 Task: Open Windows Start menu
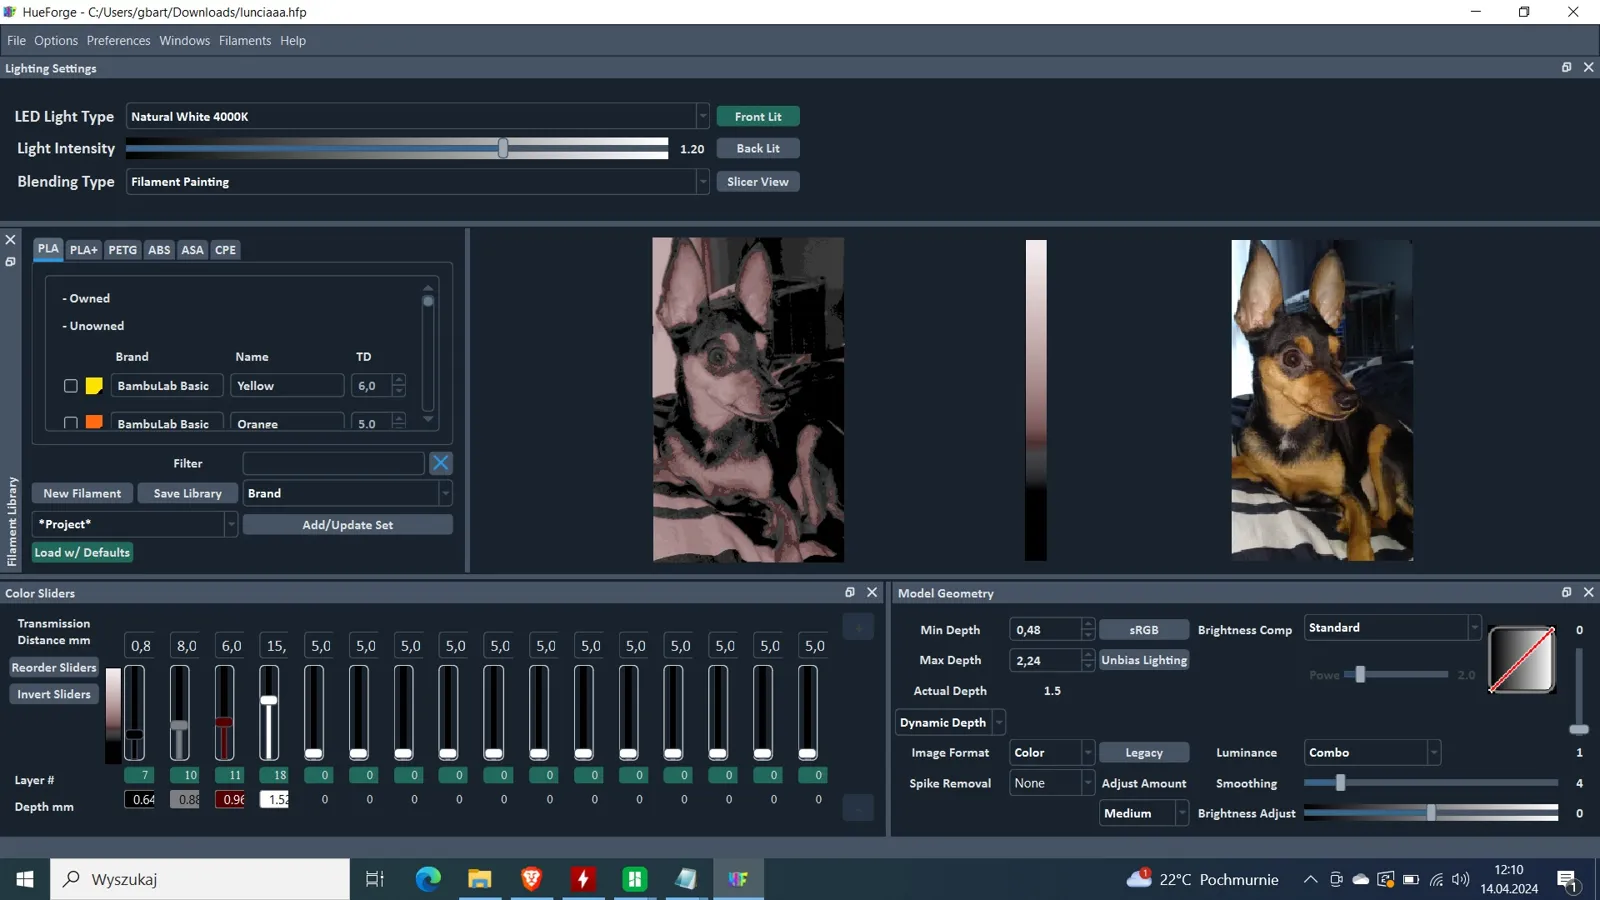25,879
